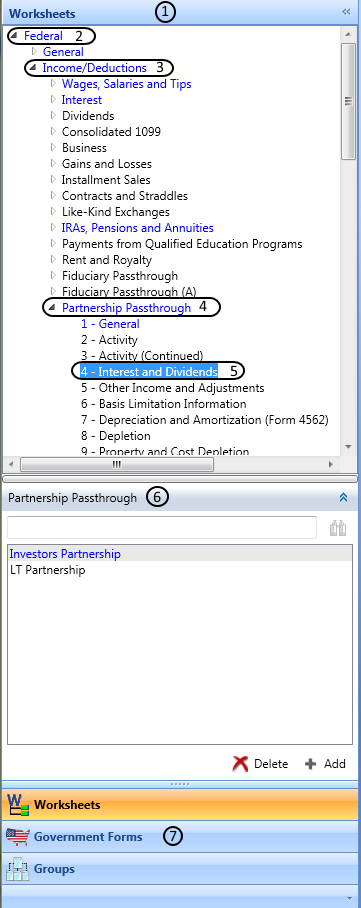This screenshot has height=908, width=361.
Task: Click the plus Add icon
Action: tap(311, 764)
